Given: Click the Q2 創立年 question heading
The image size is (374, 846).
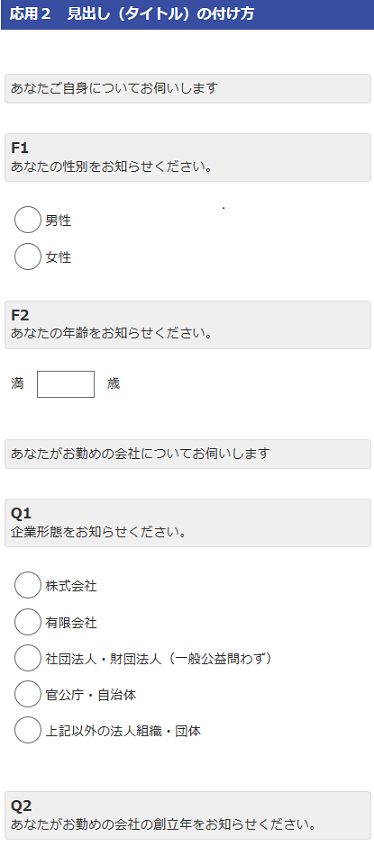Looking at the screenshot, I should pyautogui.click(x=188, y=815).
